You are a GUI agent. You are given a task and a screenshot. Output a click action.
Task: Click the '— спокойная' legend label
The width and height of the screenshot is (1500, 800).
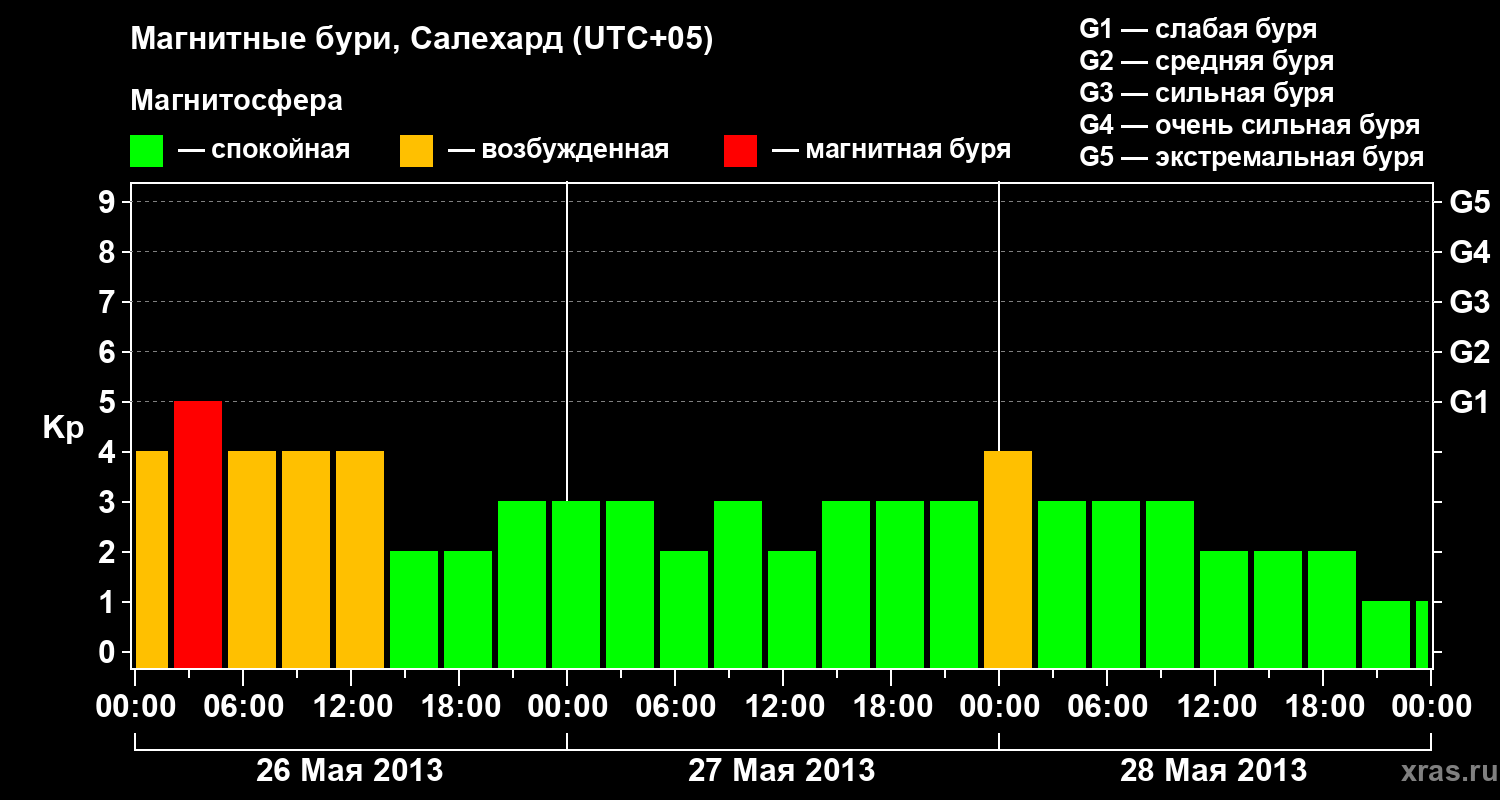[x=264, y=151]
